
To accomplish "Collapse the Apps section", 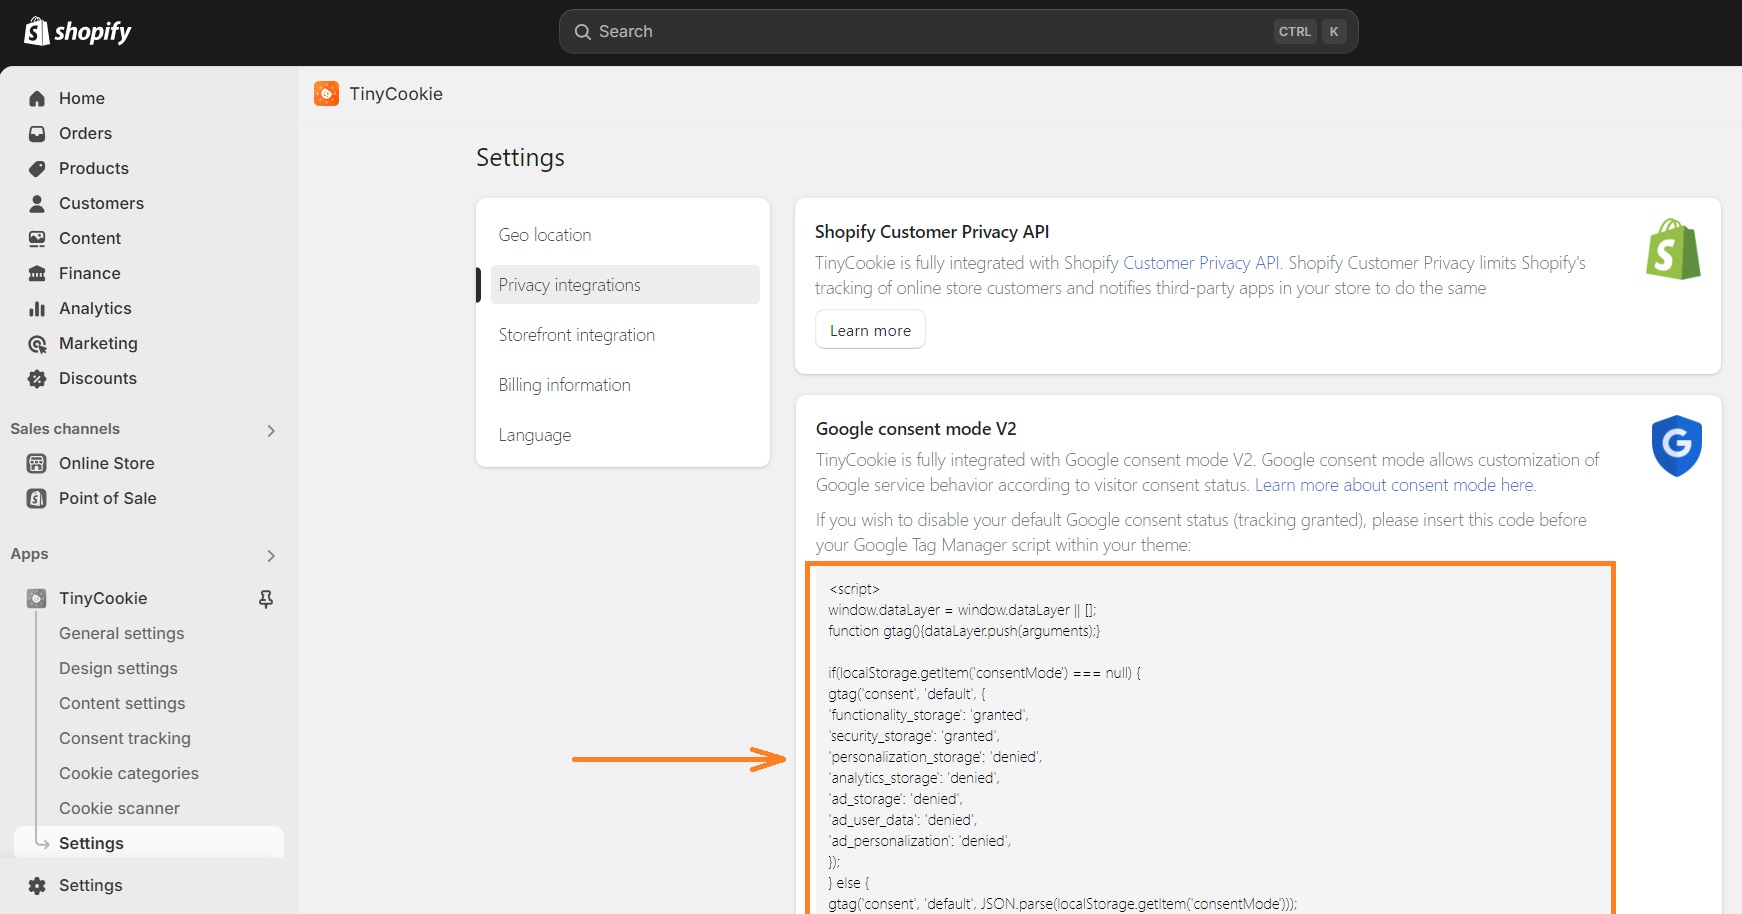I will click(x=271, y=556).
